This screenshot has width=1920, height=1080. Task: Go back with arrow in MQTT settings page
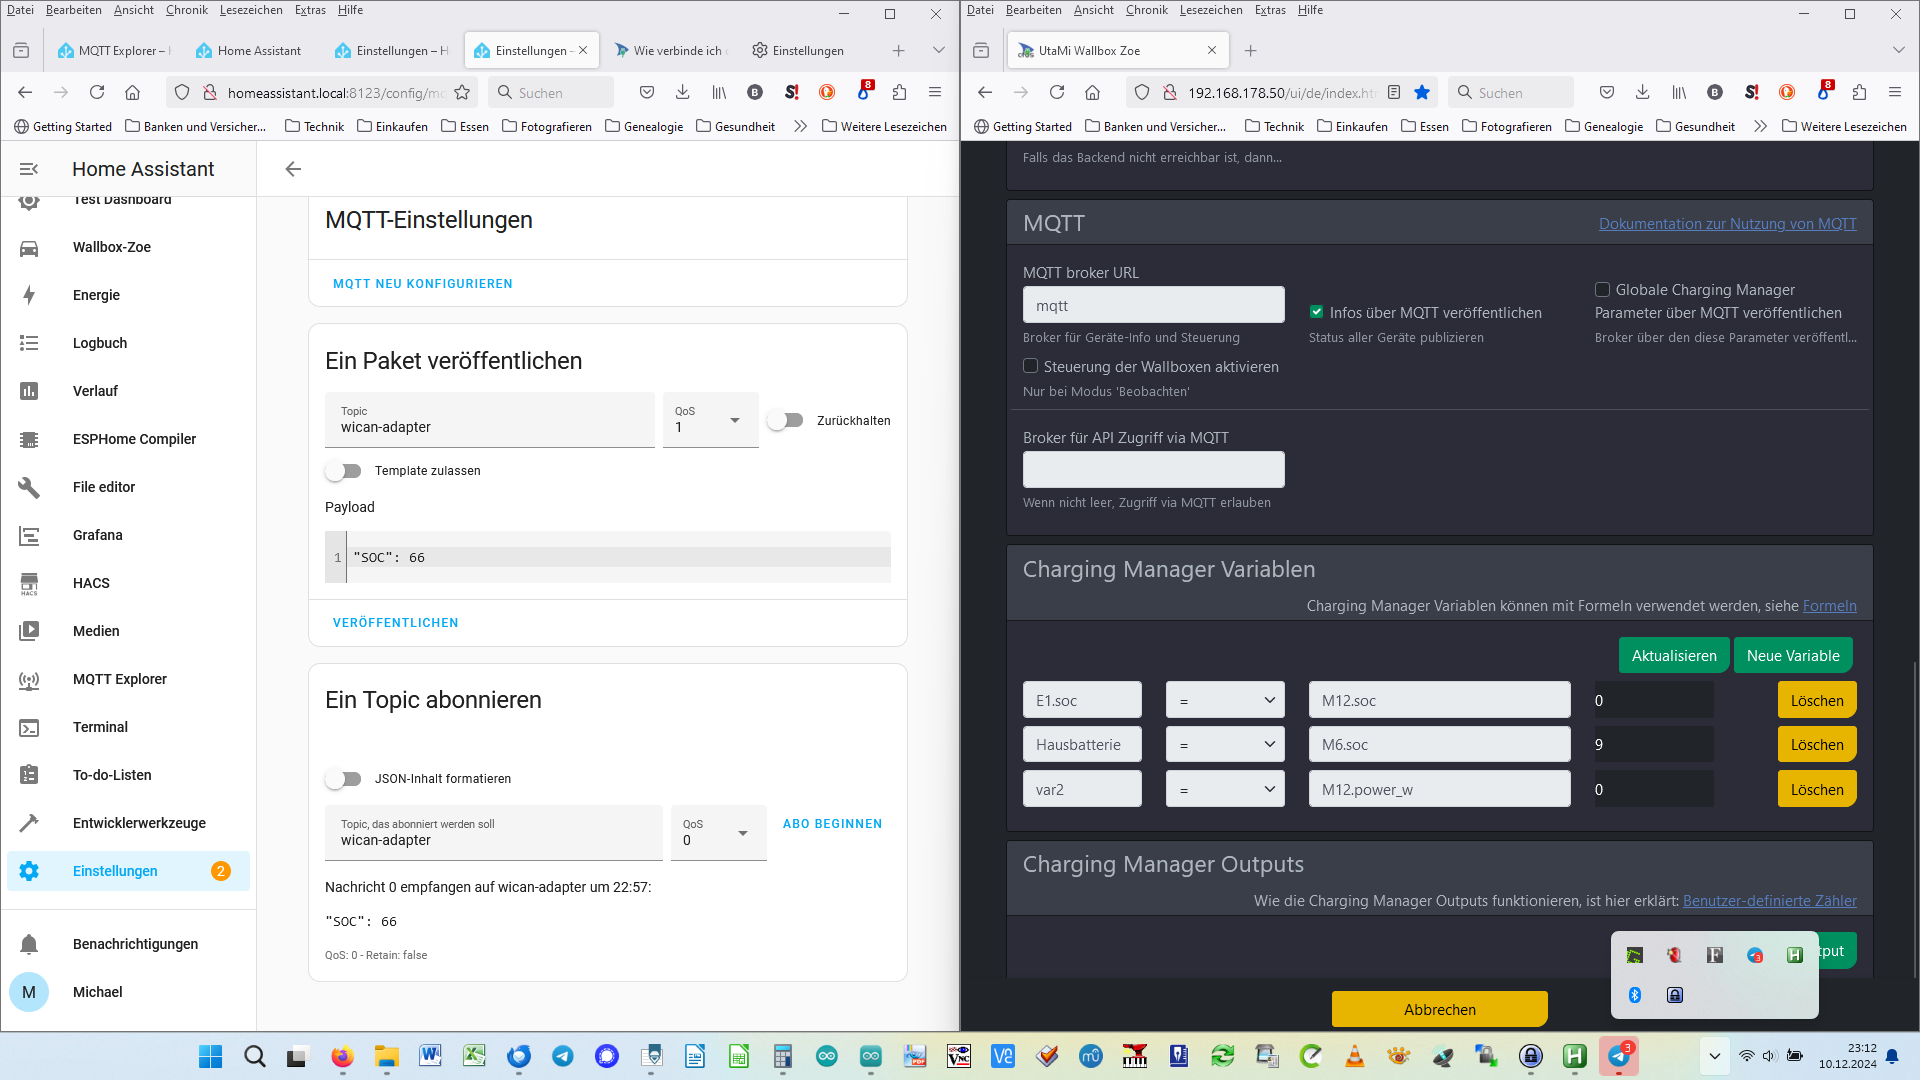coord(293,170)
